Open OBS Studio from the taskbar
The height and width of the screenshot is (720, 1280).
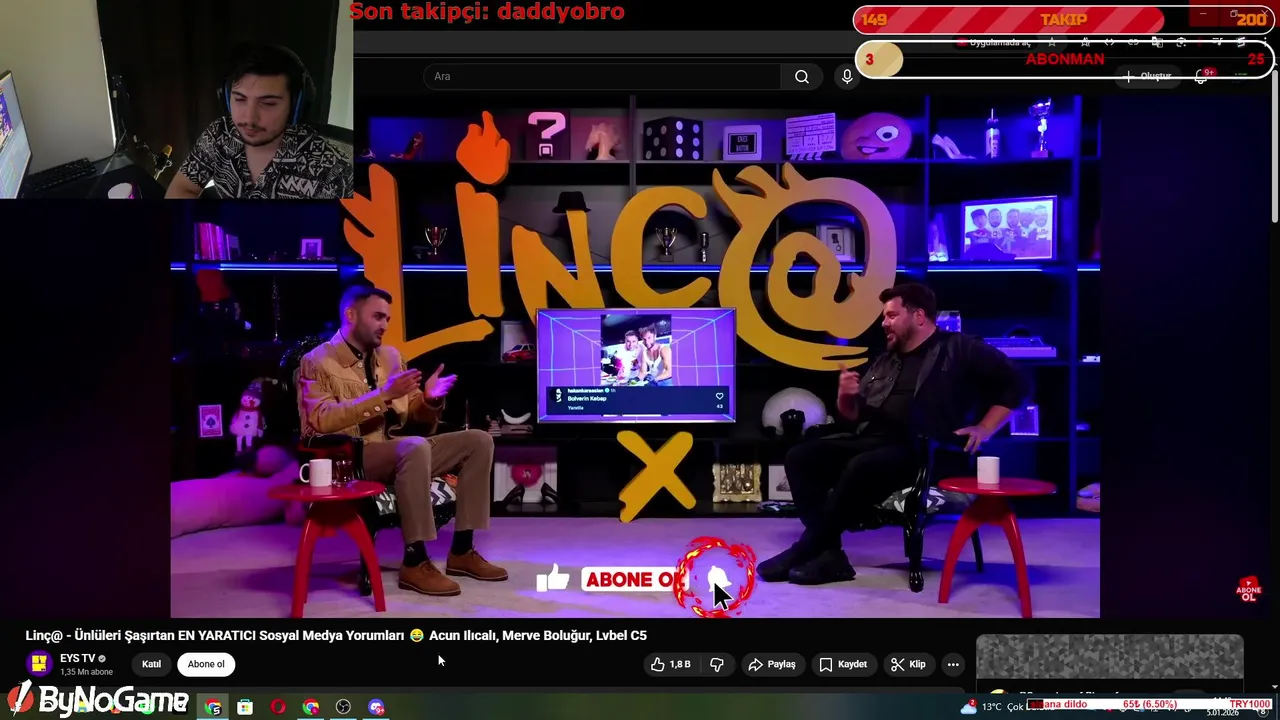tap(343, 707)
